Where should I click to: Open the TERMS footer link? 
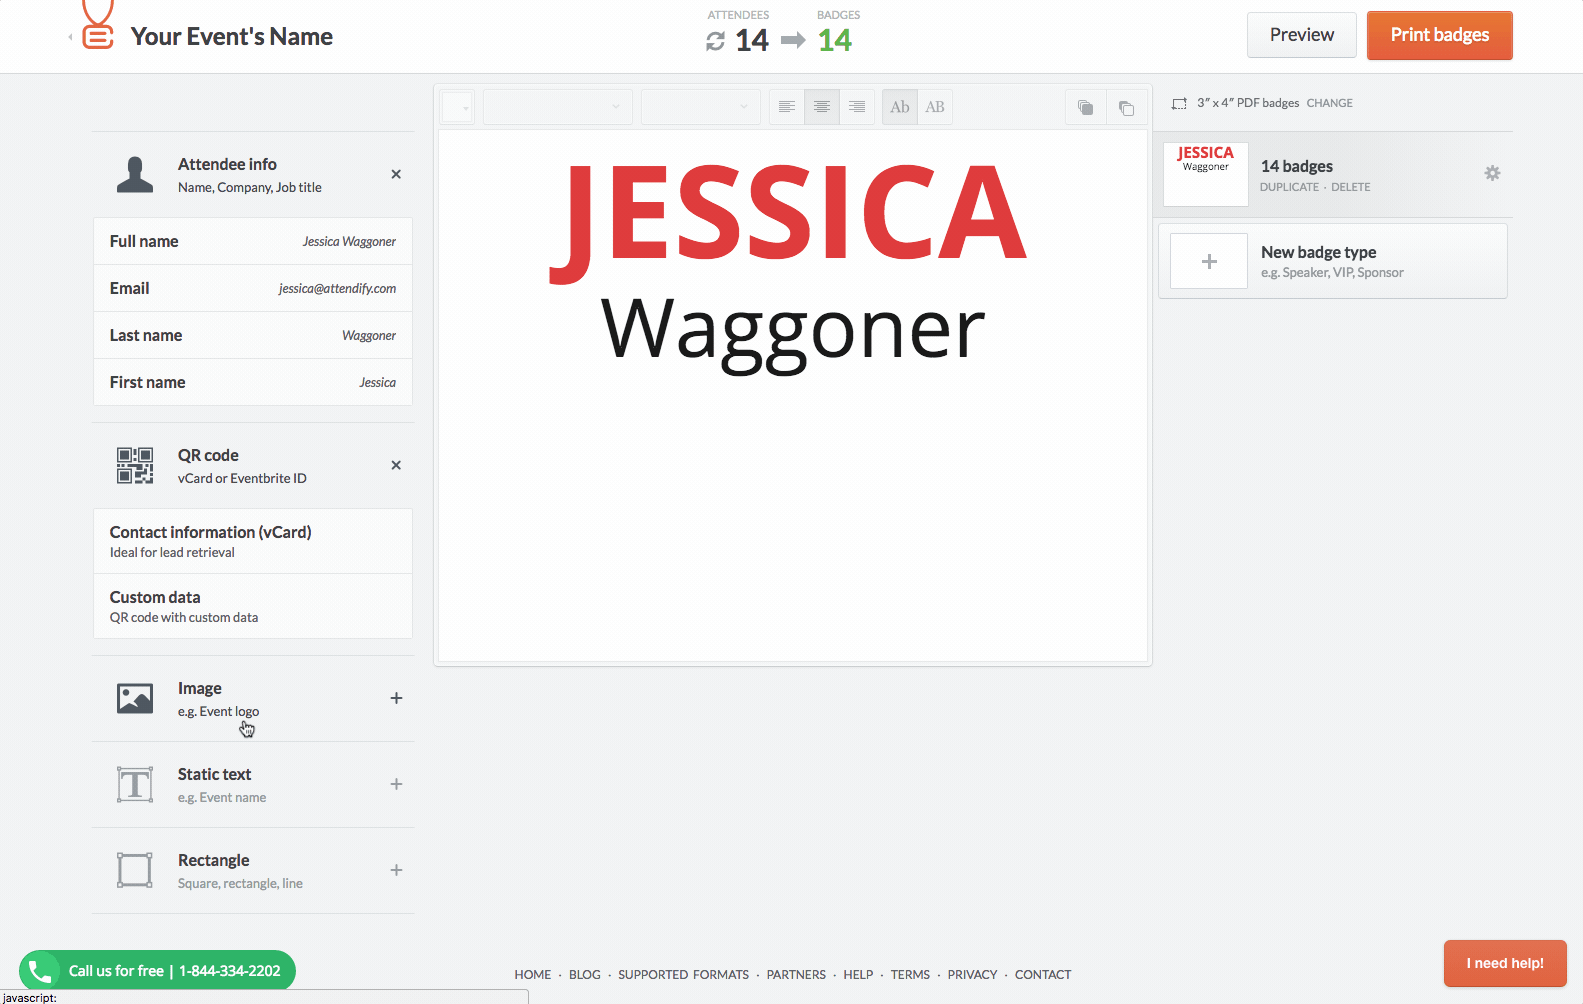[910, 975]
